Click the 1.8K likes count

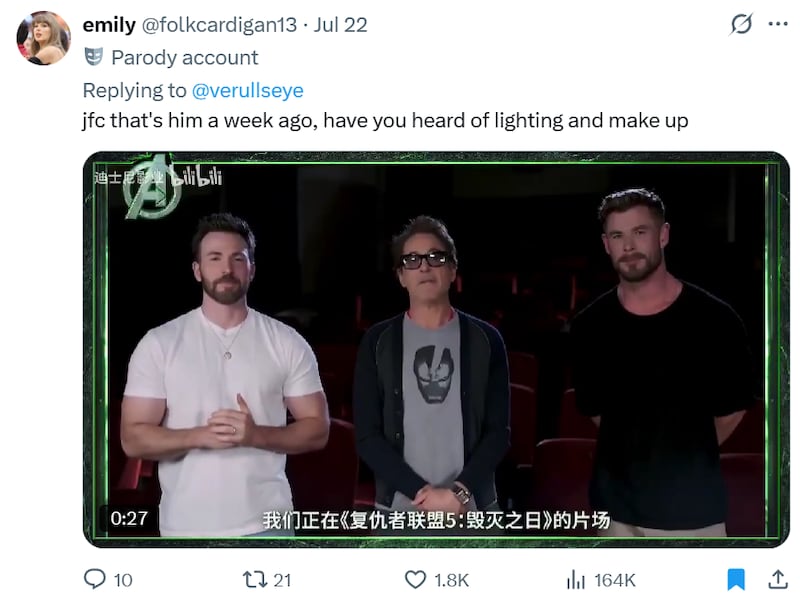tap(452, 580)
